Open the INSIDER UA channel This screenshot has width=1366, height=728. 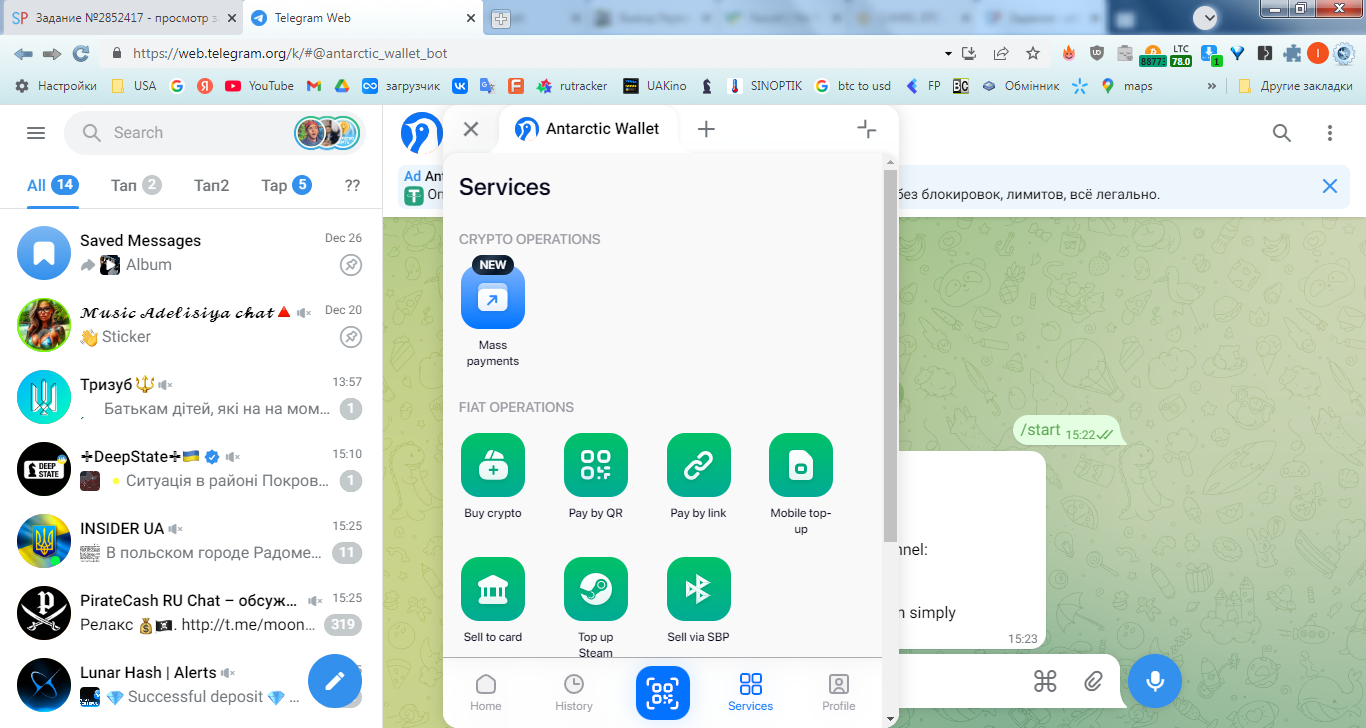point(191,541)
